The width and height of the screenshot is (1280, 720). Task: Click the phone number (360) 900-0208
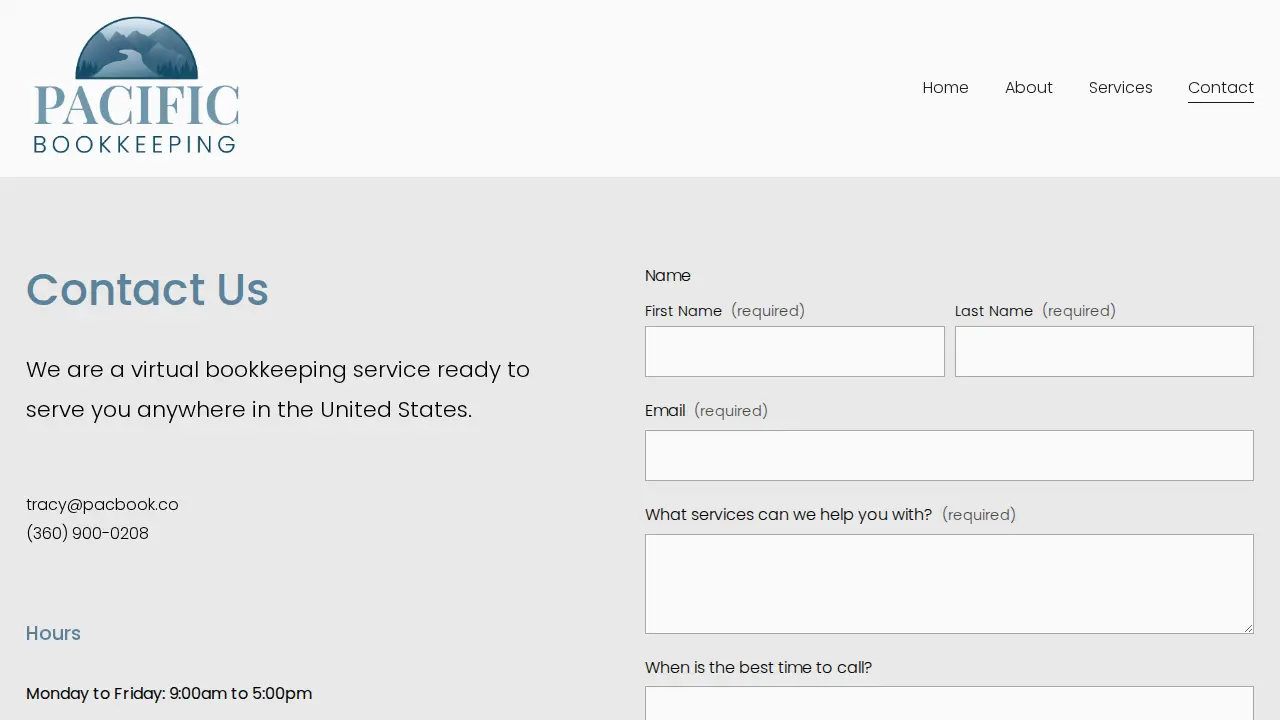(87, 534)
